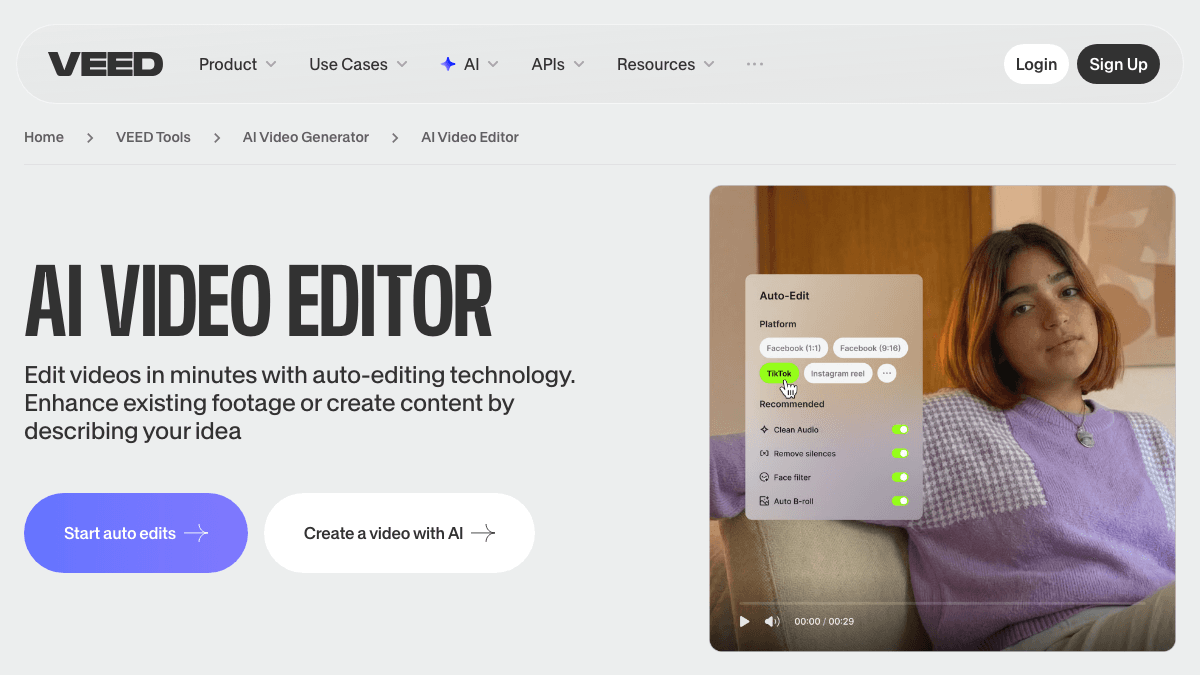This screenshot has height=675, width=1200.
Task: Click AI Video Editor breadcrumb
Action: 470,137
